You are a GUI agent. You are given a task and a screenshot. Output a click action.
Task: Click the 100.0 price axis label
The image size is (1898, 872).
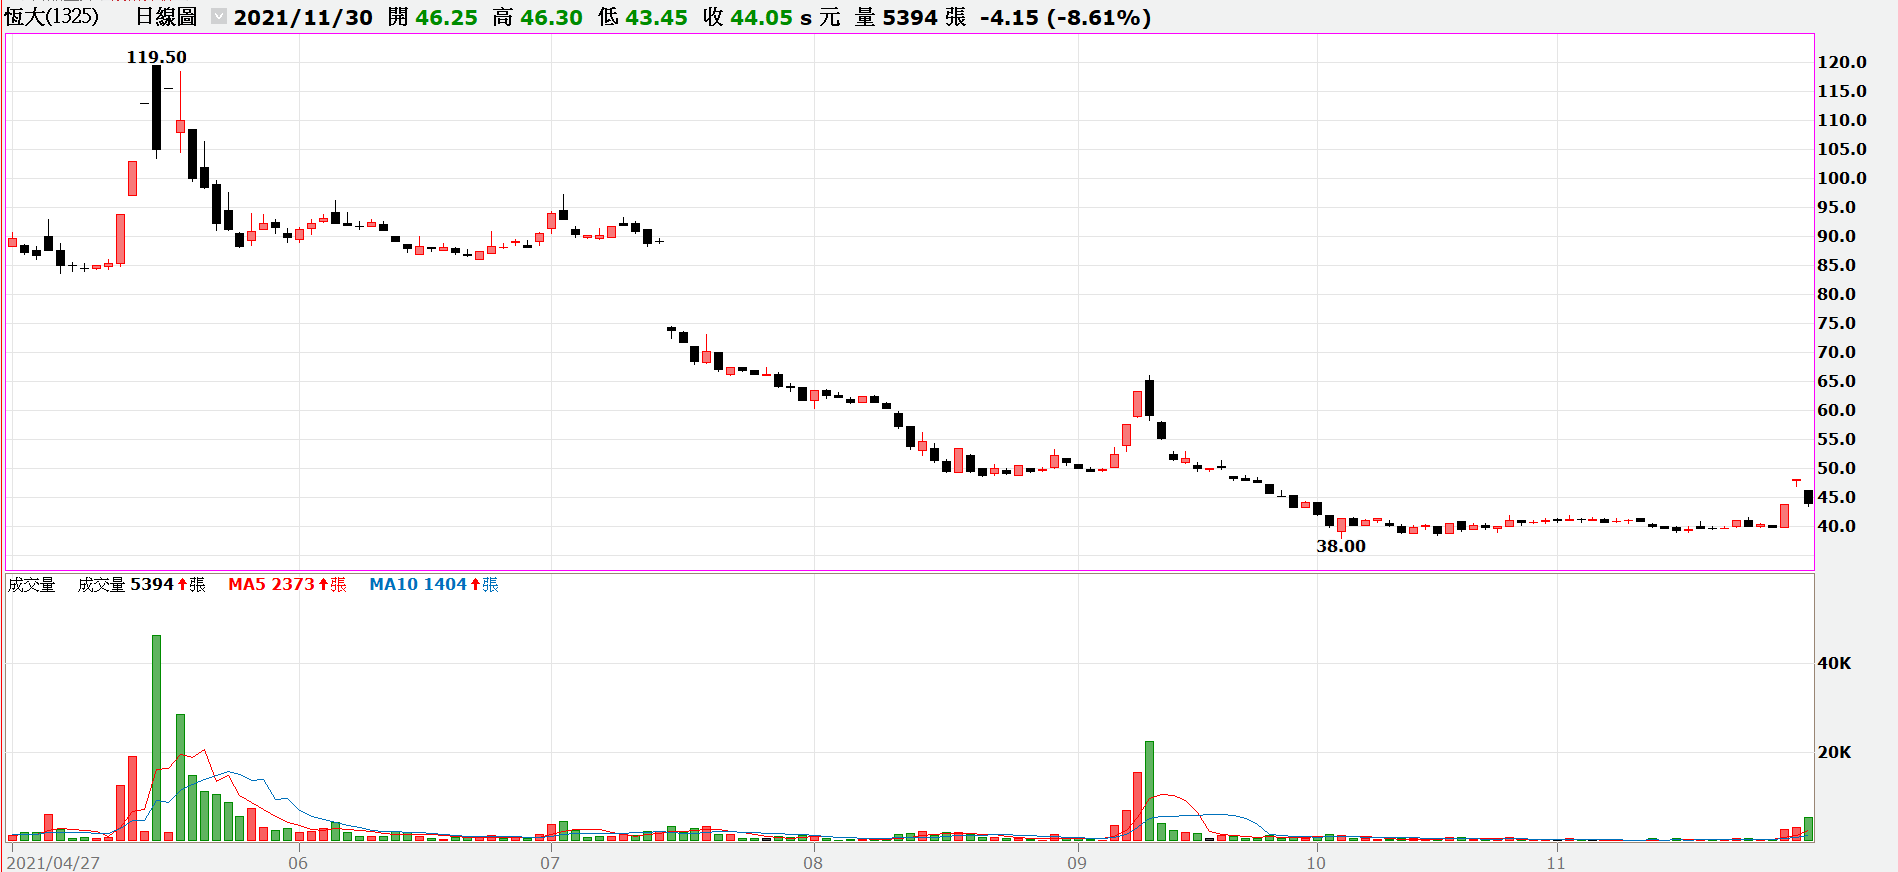tap(1841, 178)
